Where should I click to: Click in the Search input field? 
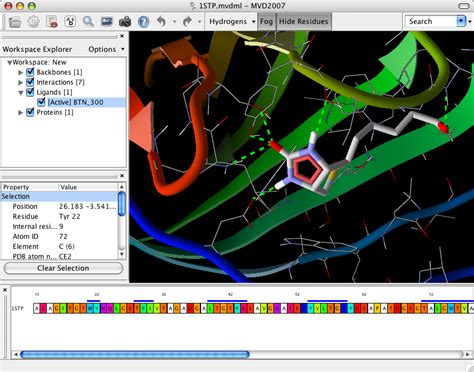pos(431,22)
